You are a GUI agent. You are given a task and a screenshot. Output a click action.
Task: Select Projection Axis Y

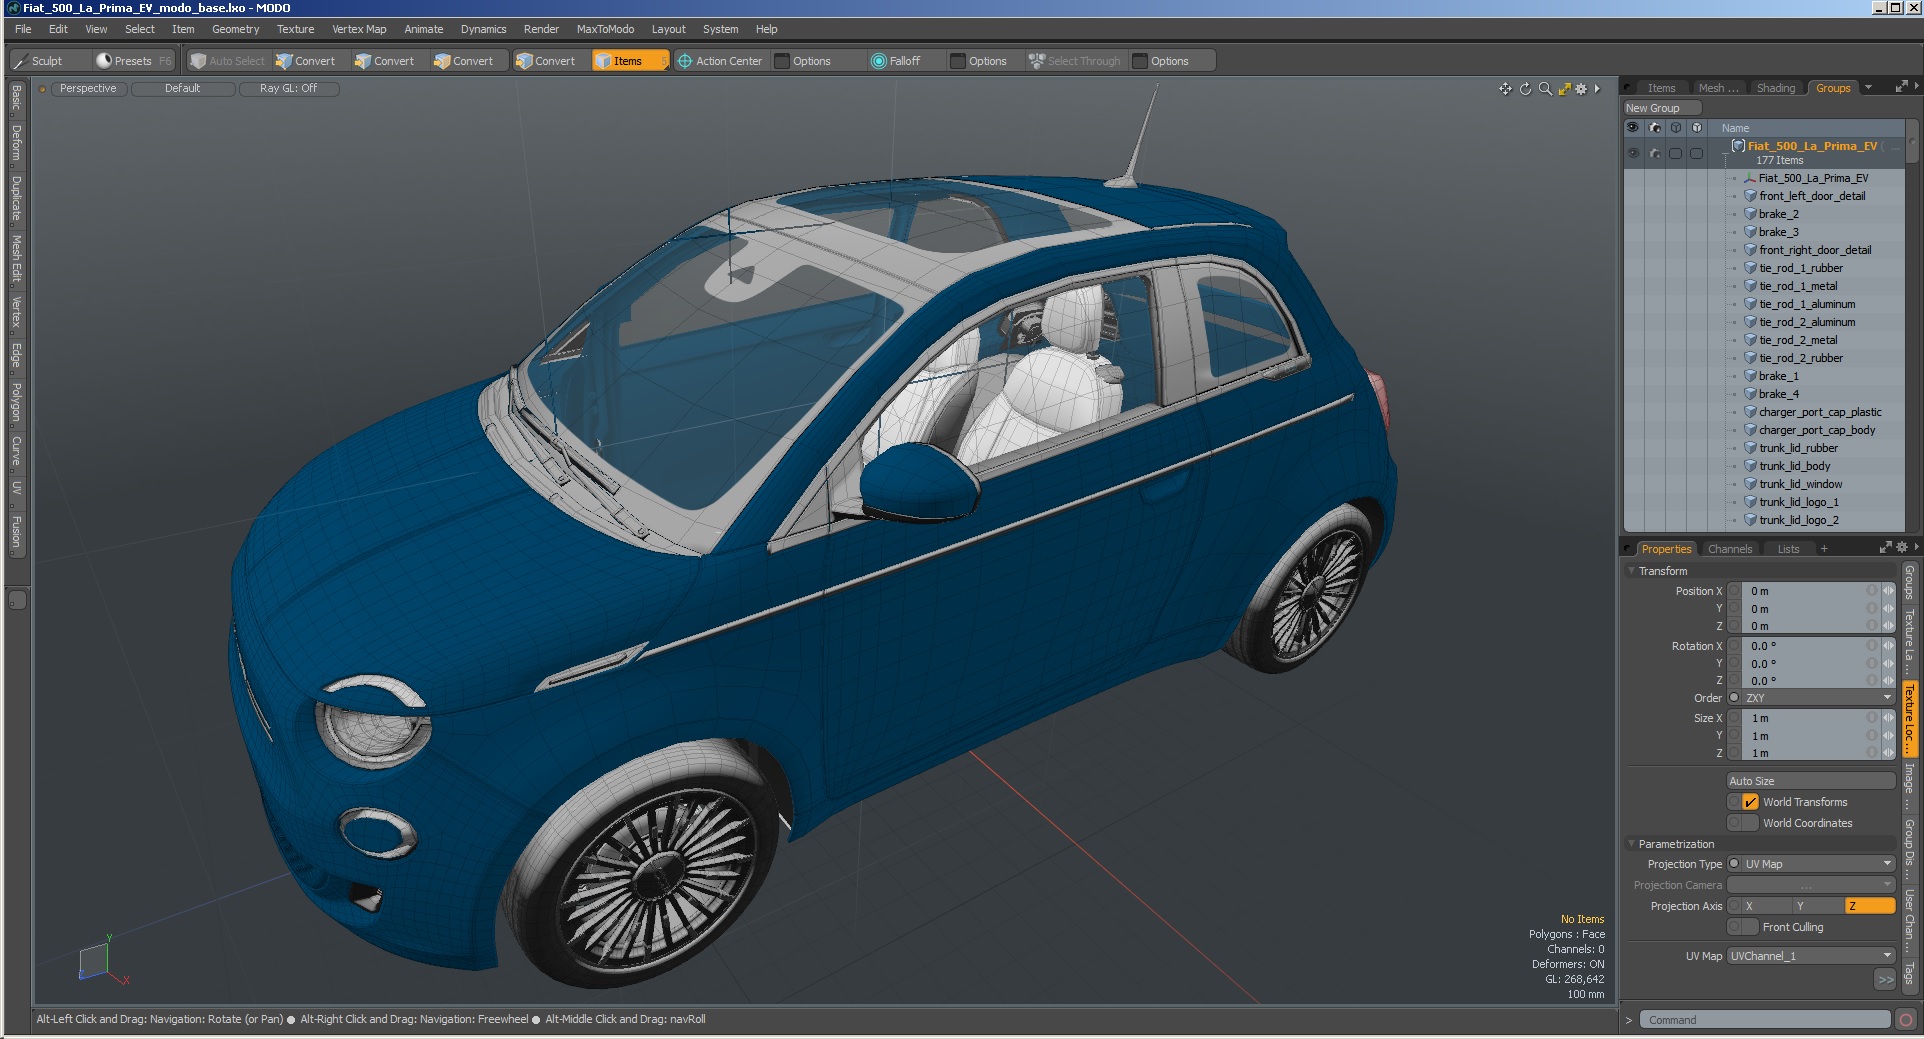click(x=1818, y=906)
